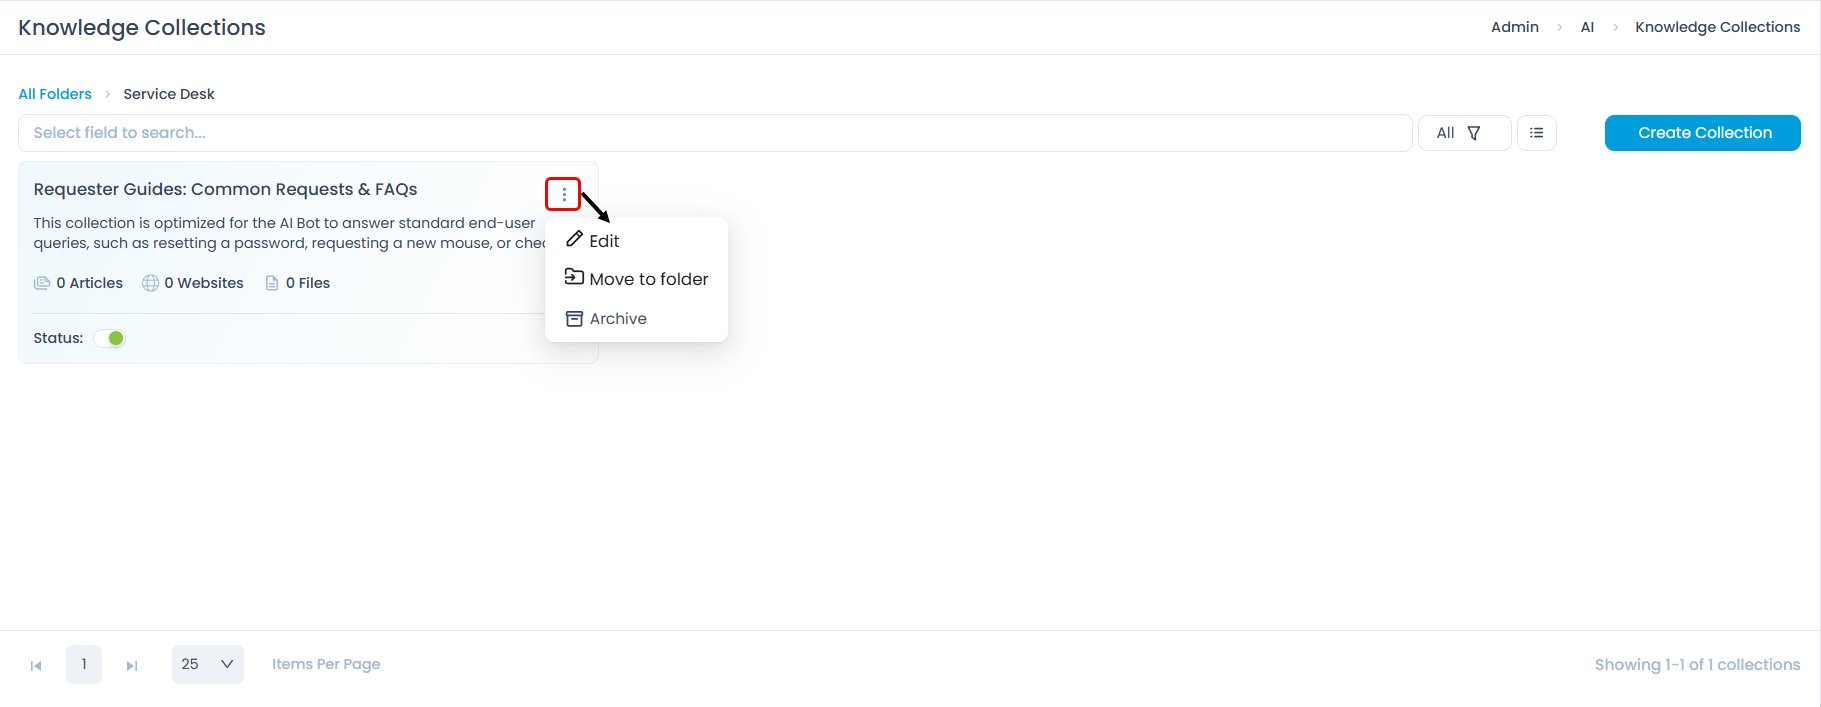The height and width of the screenshot is (707, 1821).
Task: Click the Move to folder icon
Action: point(574,277)
